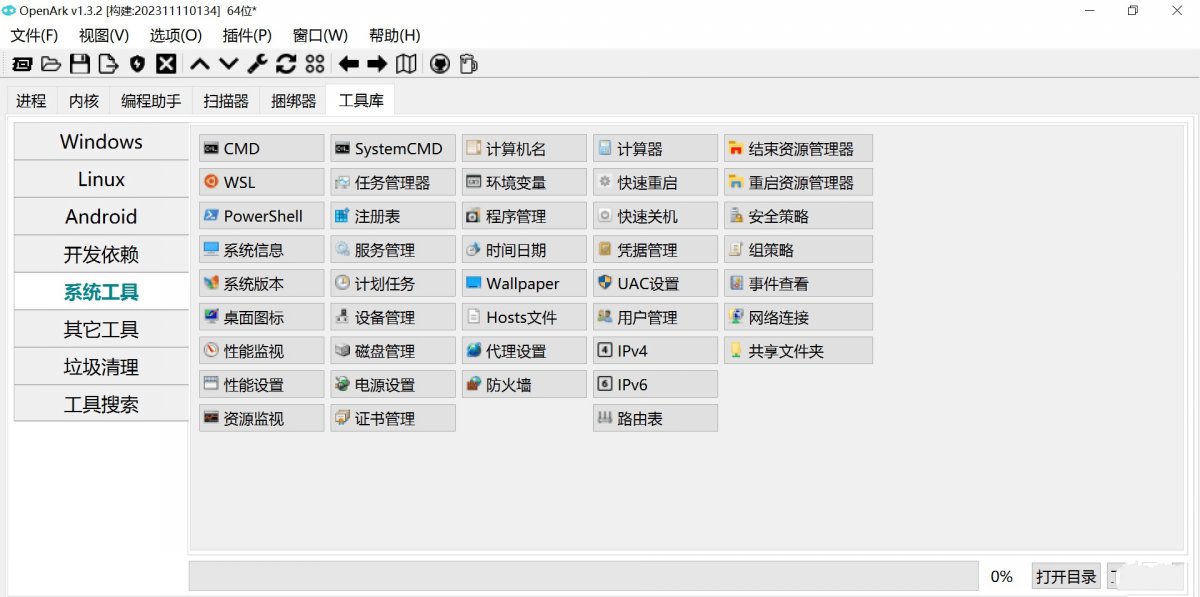Open the Wallpaper tool

[524, 283]
